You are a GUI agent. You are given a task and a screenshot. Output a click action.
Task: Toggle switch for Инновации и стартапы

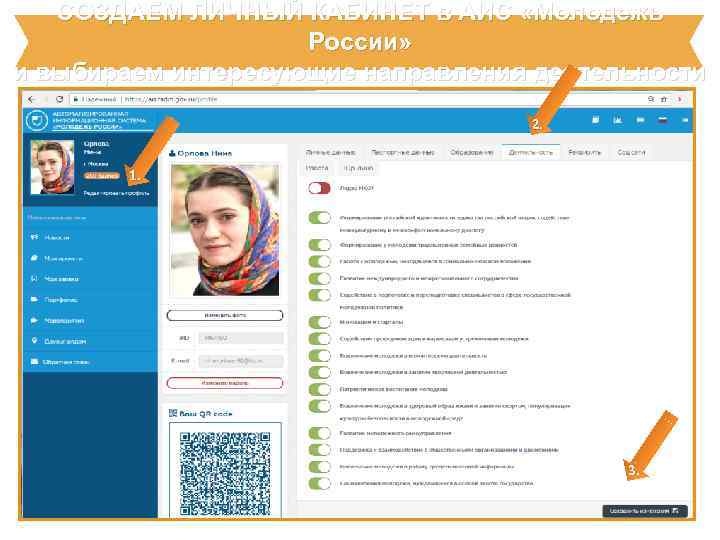[x=319, y=322]
